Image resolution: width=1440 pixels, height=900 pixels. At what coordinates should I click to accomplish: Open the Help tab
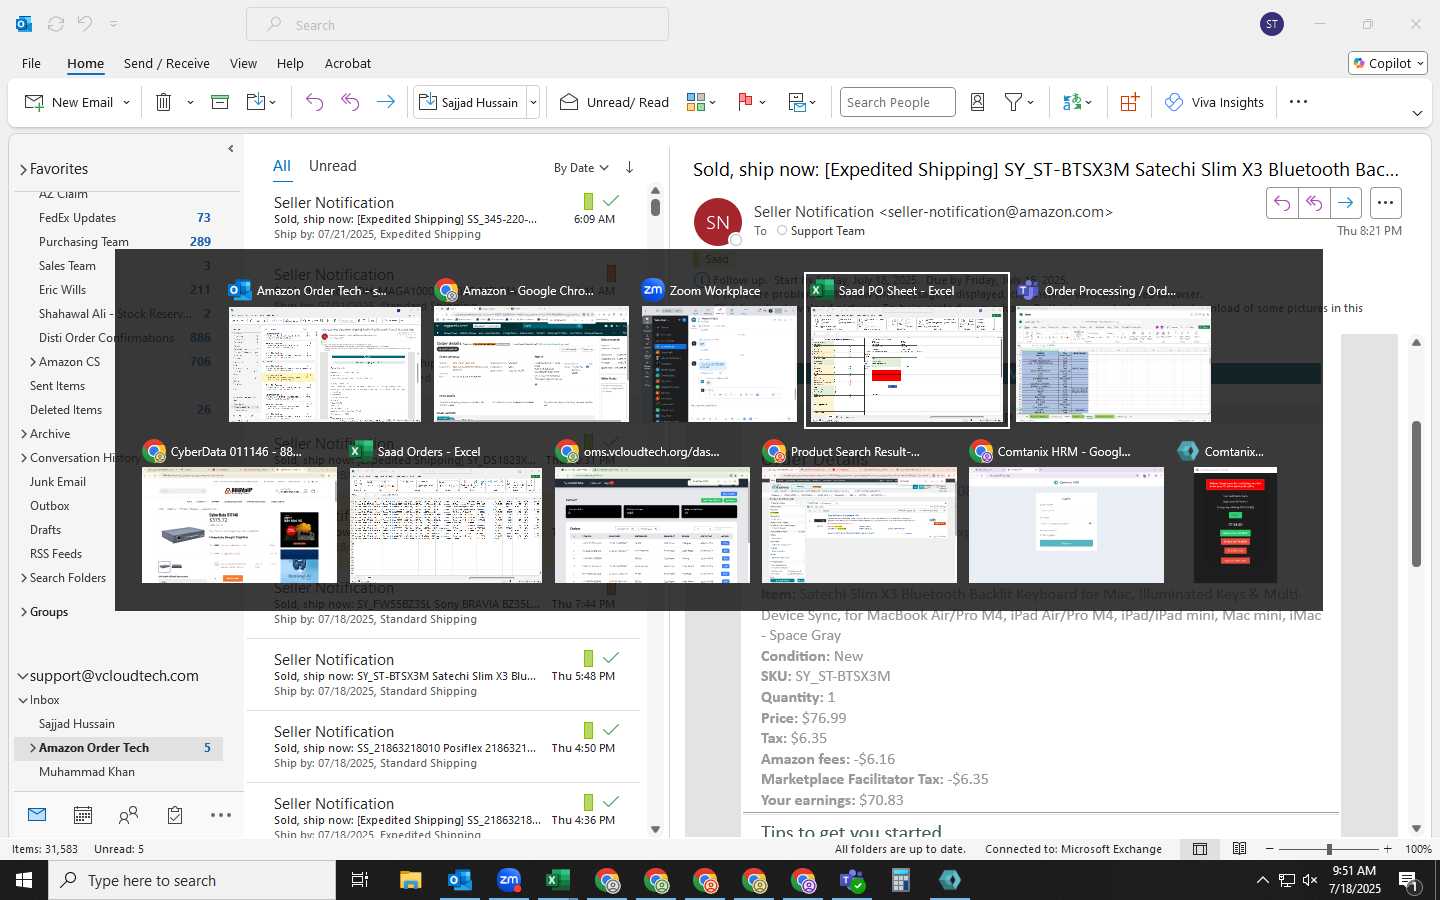coord(290,63)
